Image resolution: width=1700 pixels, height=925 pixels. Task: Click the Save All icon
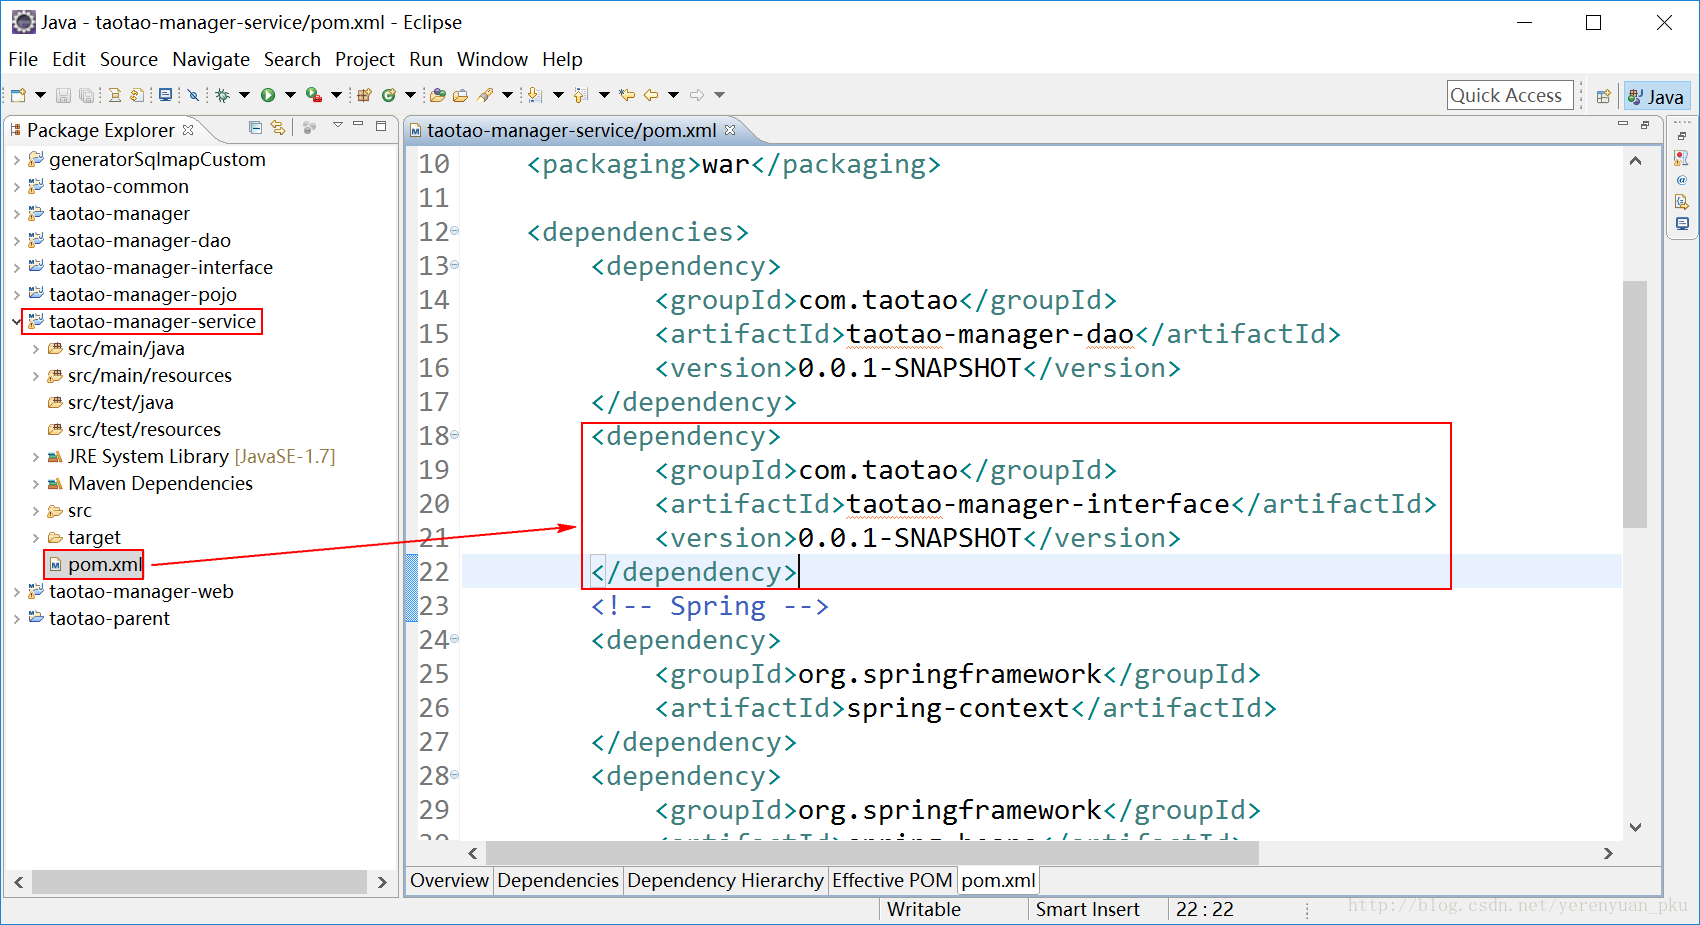click(87, 95)
